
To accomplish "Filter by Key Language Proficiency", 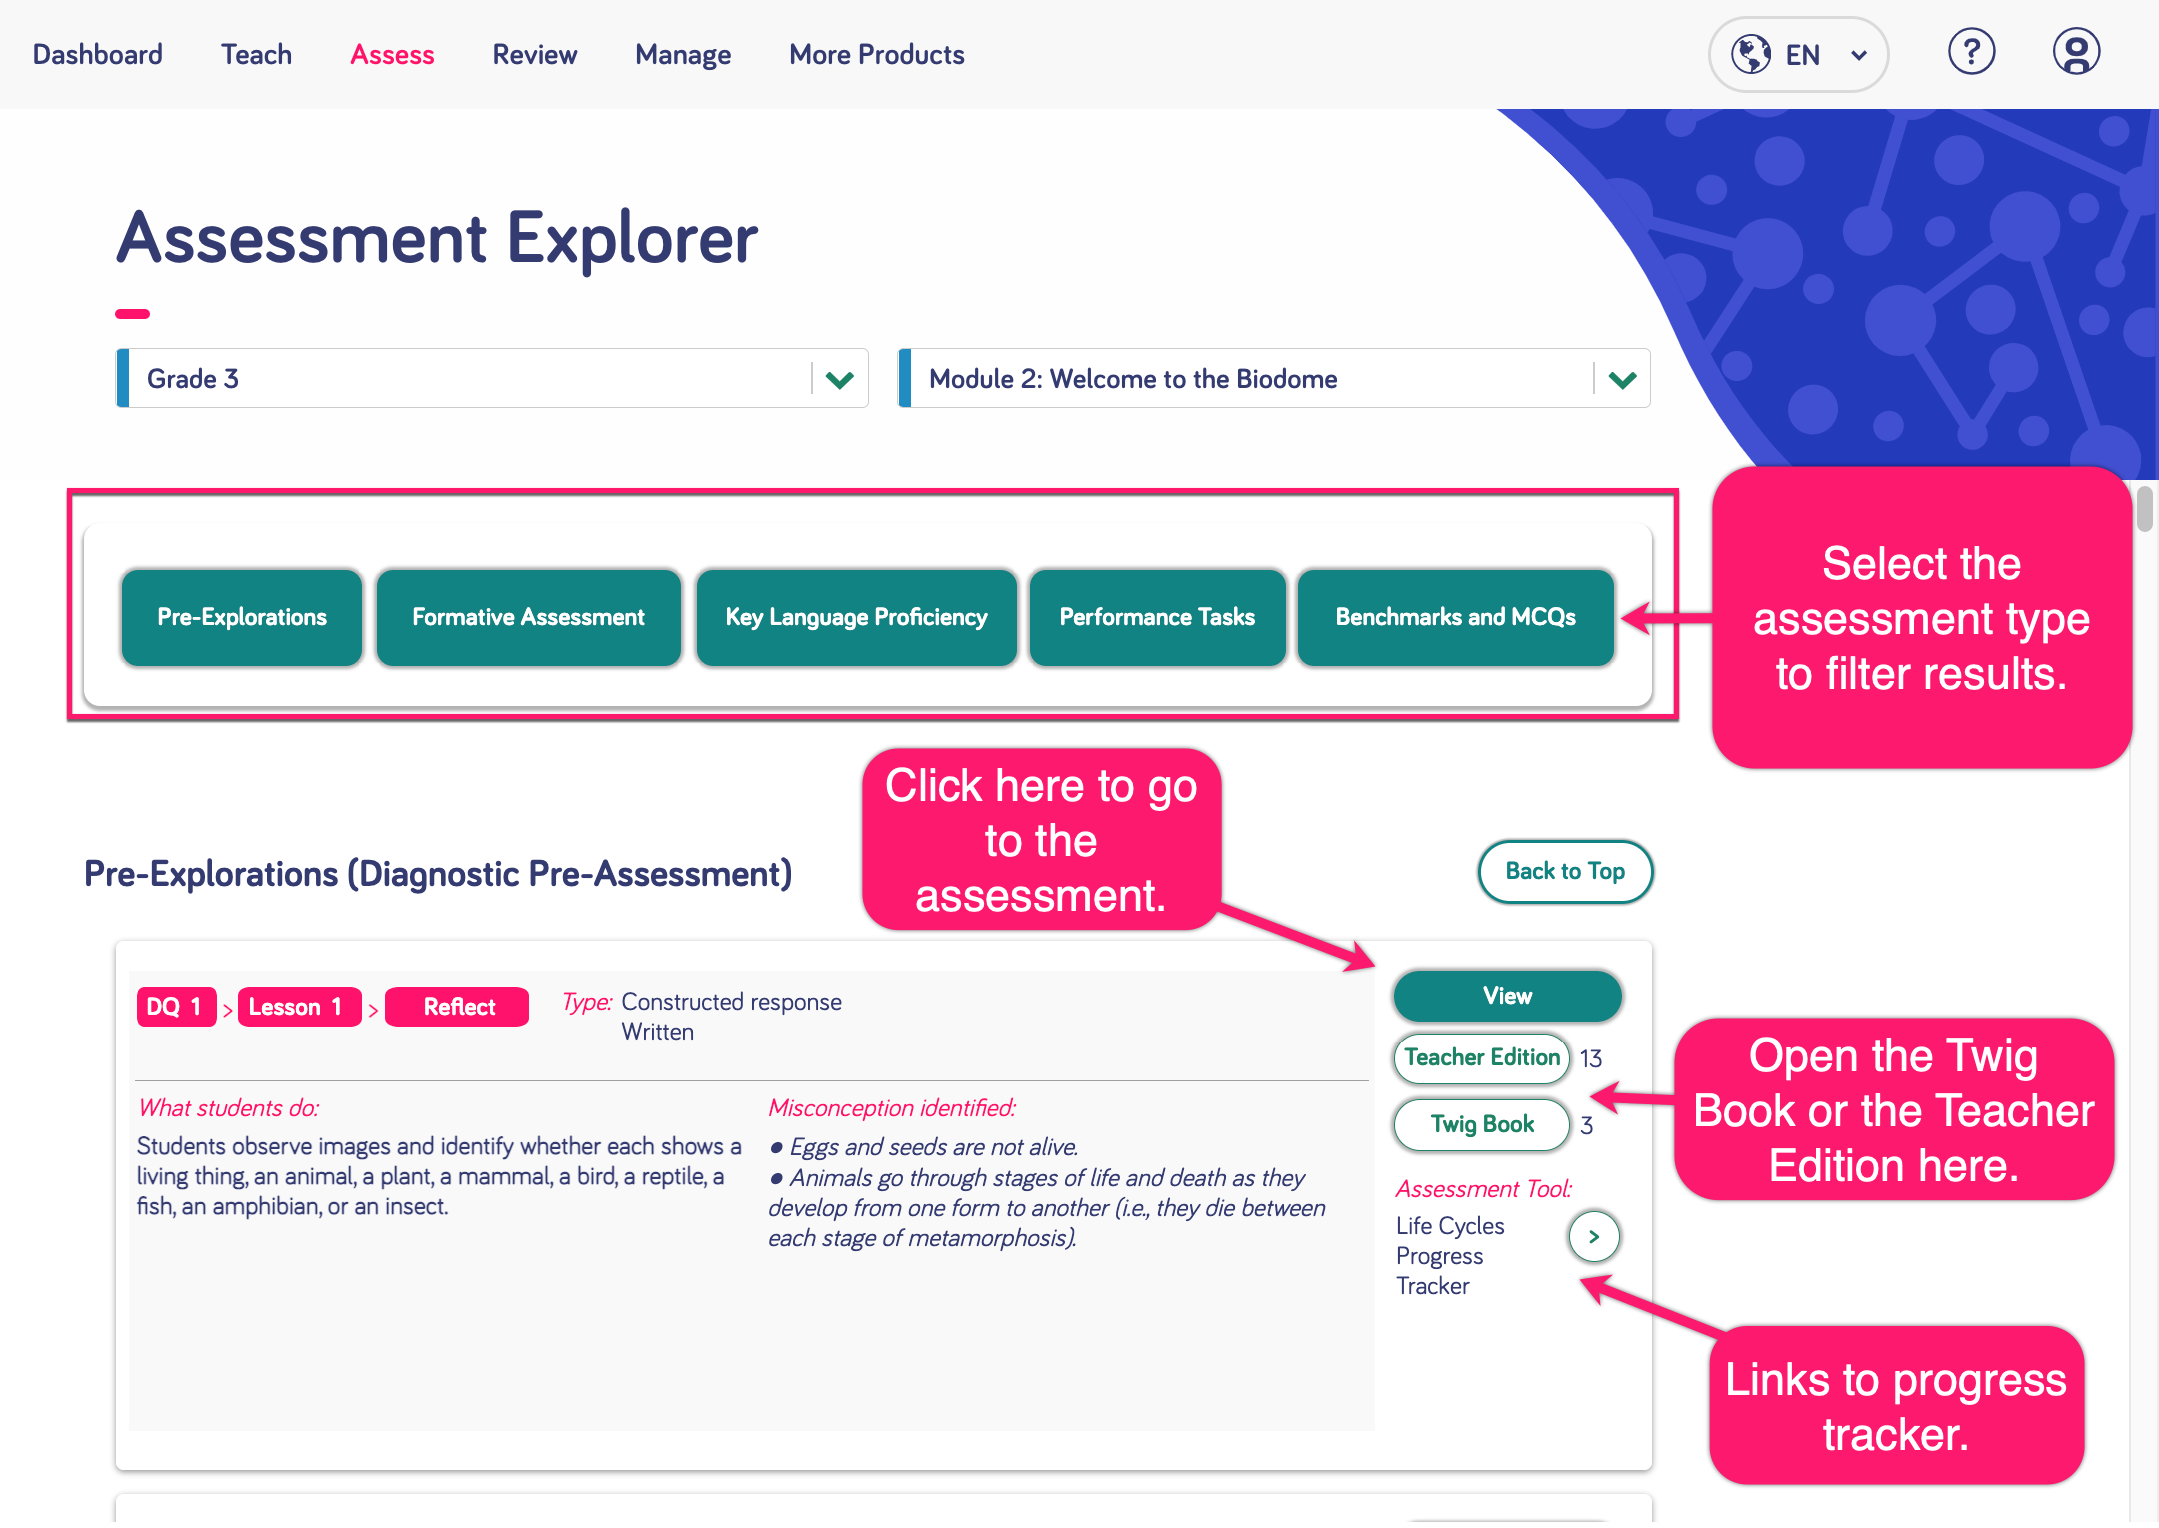I will pos(856,617).
